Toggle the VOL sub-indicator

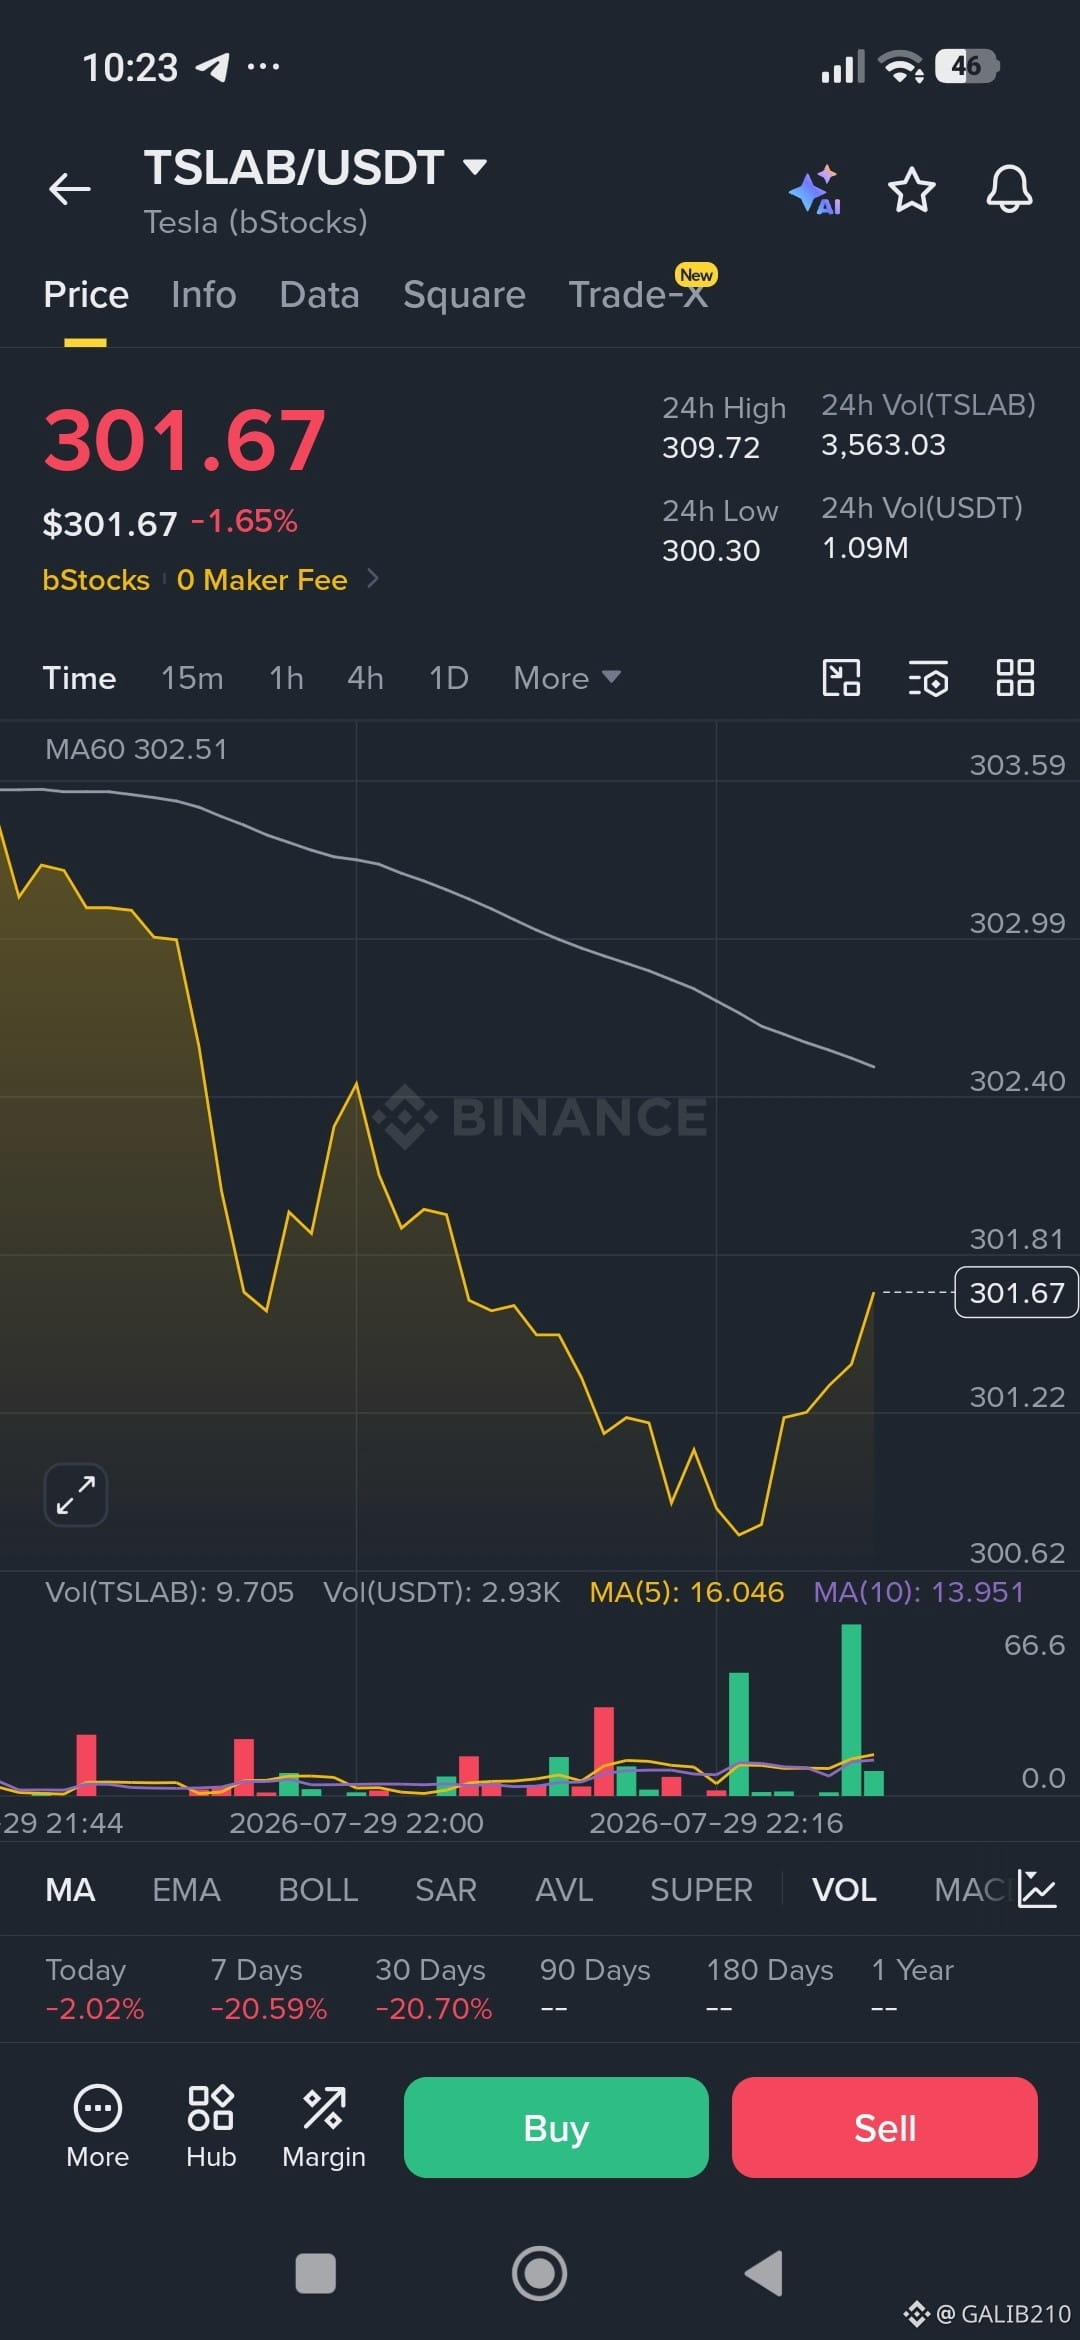click(844, 1890)
